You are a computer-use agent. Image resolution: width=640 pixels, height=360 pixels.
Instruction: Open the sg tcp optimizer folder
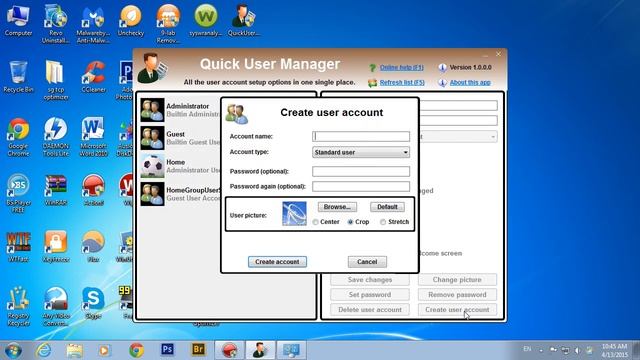(56, 80)
